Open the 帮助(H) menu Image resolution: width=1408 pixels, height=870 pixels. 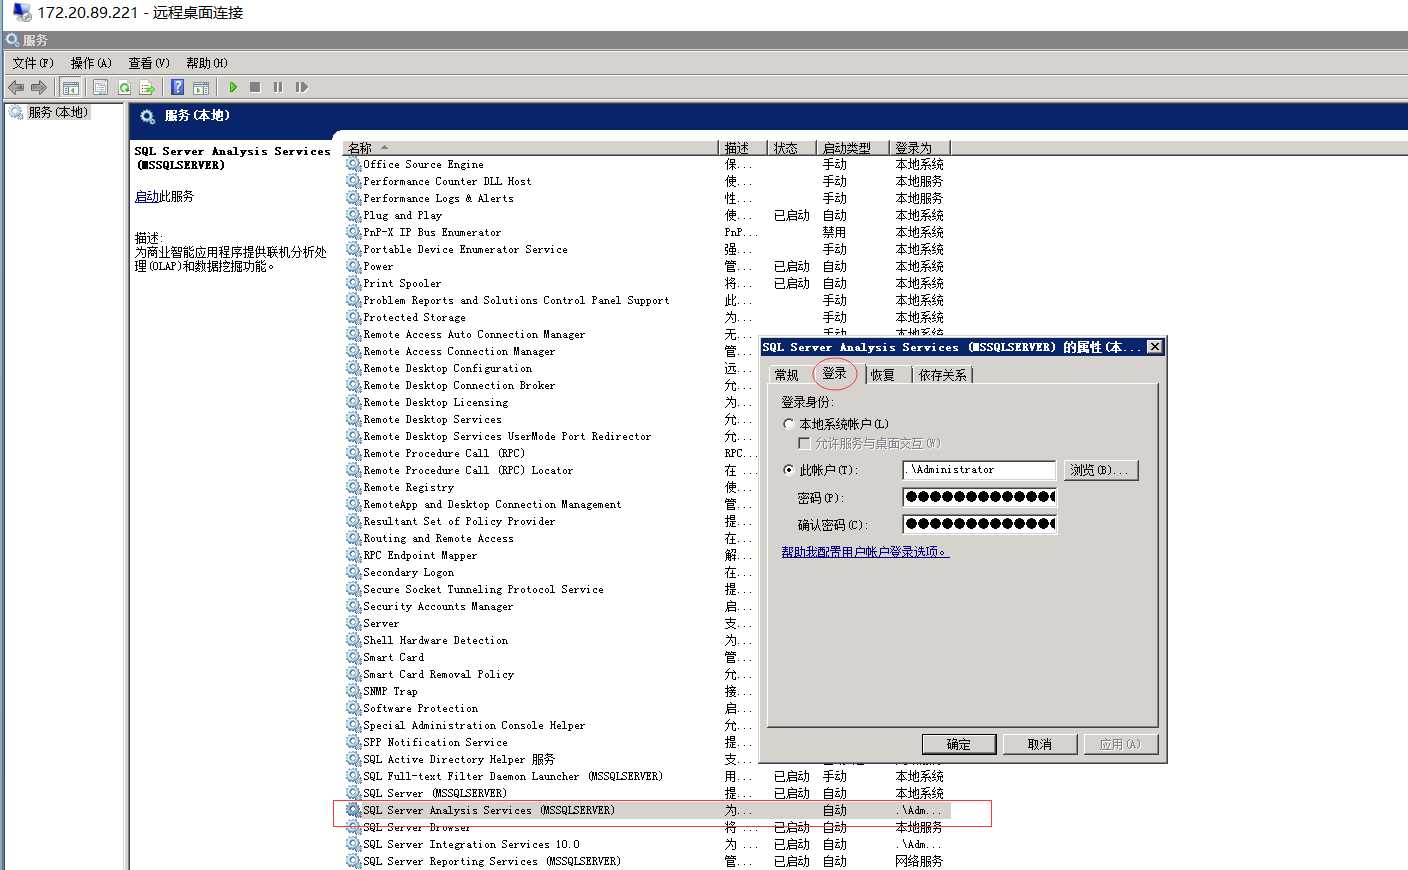click(207, 63)
